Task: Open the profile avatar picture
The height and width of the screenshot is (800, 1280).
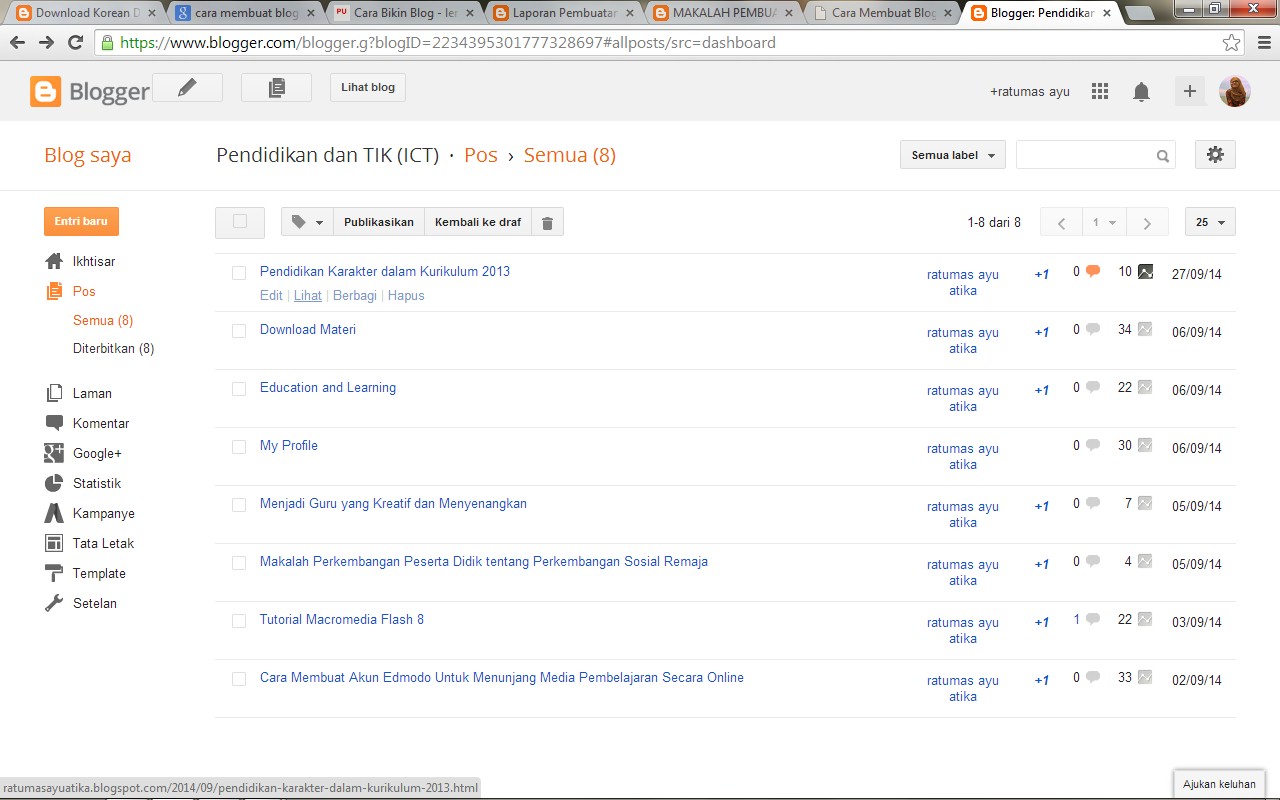Action: coord(1235,91)
